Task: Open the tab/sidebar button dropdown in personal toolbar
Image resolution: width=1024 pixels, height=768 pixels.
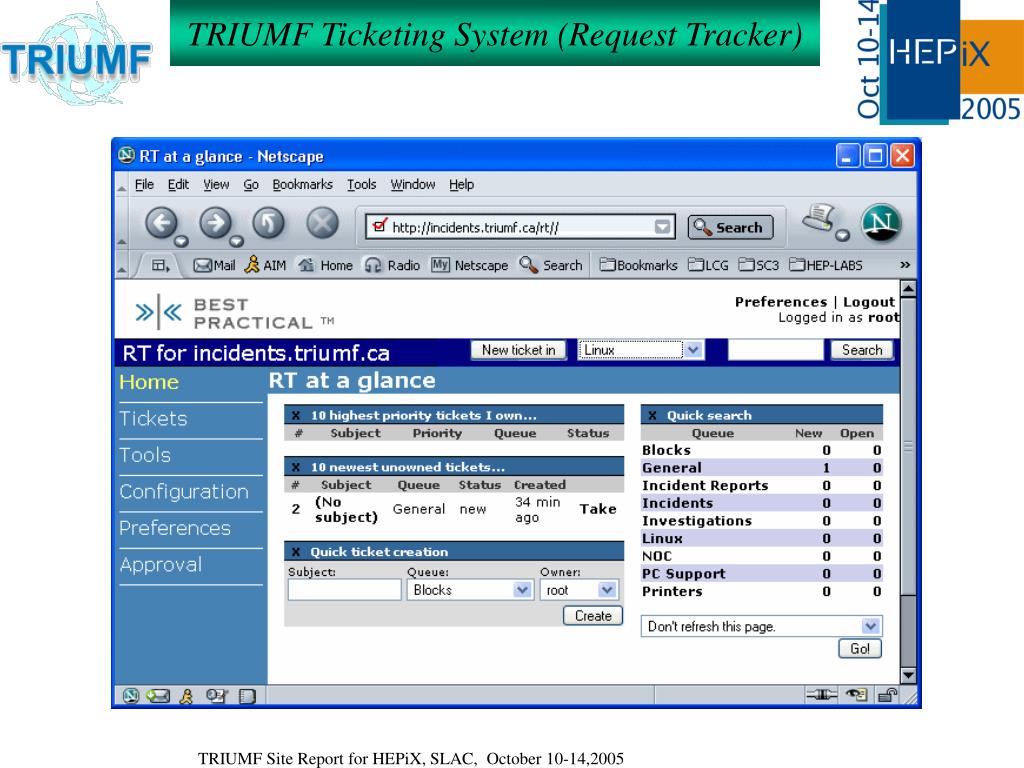Action: click(160, 265)
